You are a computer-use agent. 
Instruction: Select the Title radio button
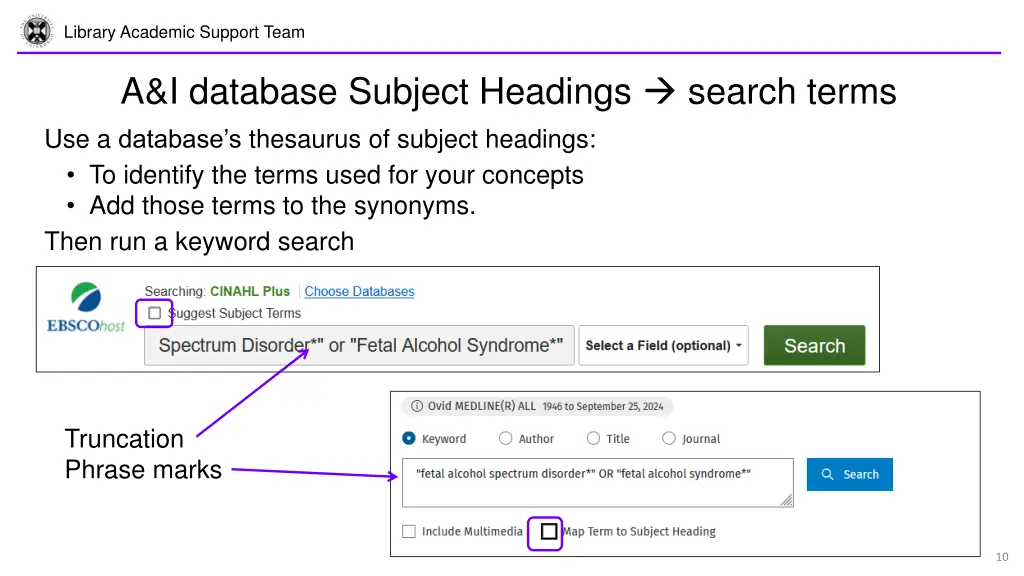pyautogui.click(x=593, y=438)
